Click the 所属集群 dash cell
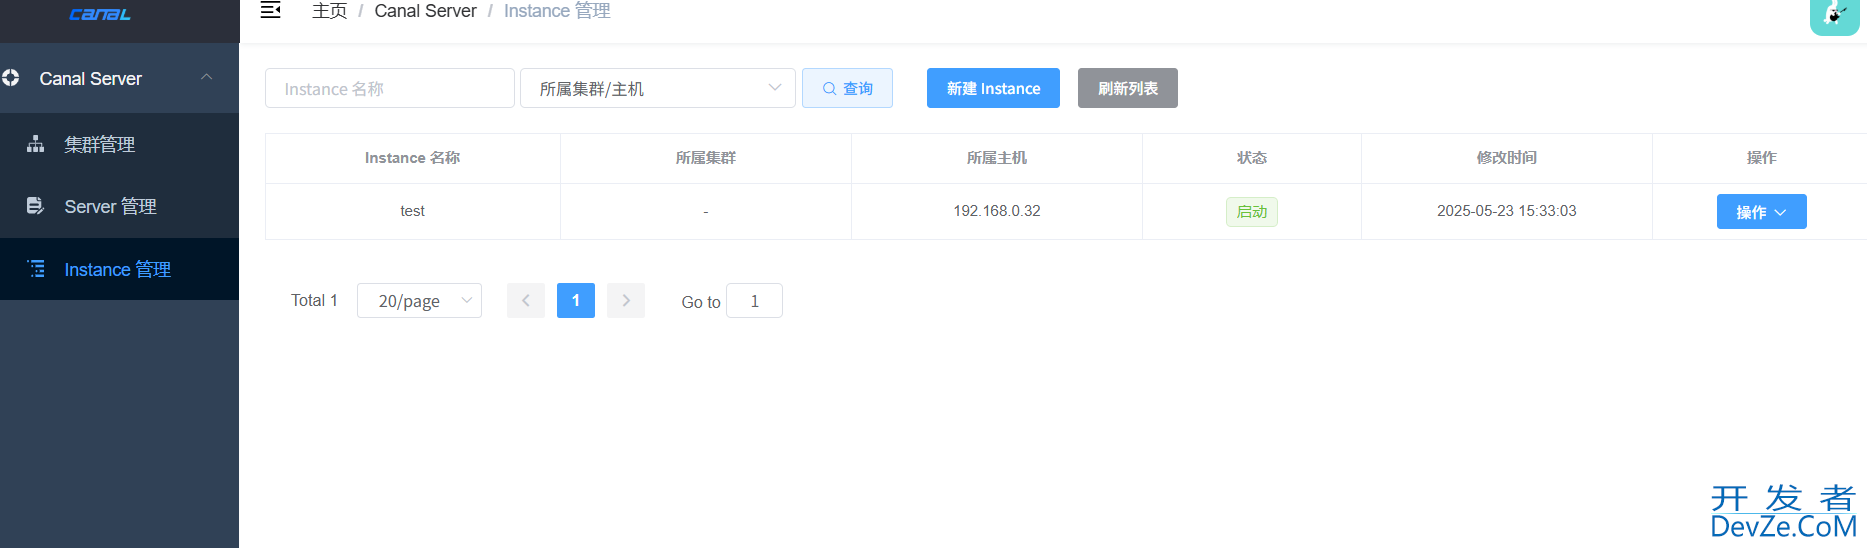Image resolution: width=1867 pixels, height=548 pixels. [x=706, y=211]
